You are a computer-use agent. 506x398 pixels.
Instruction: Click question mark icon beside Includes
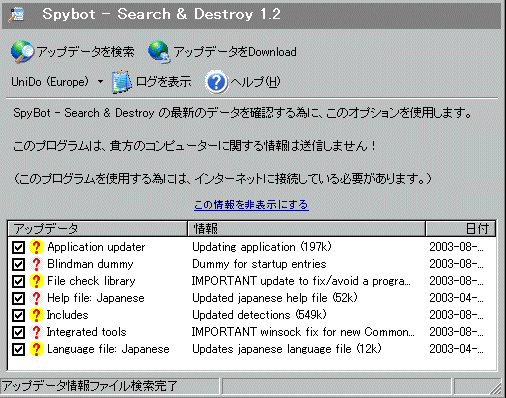pos(36,315)
